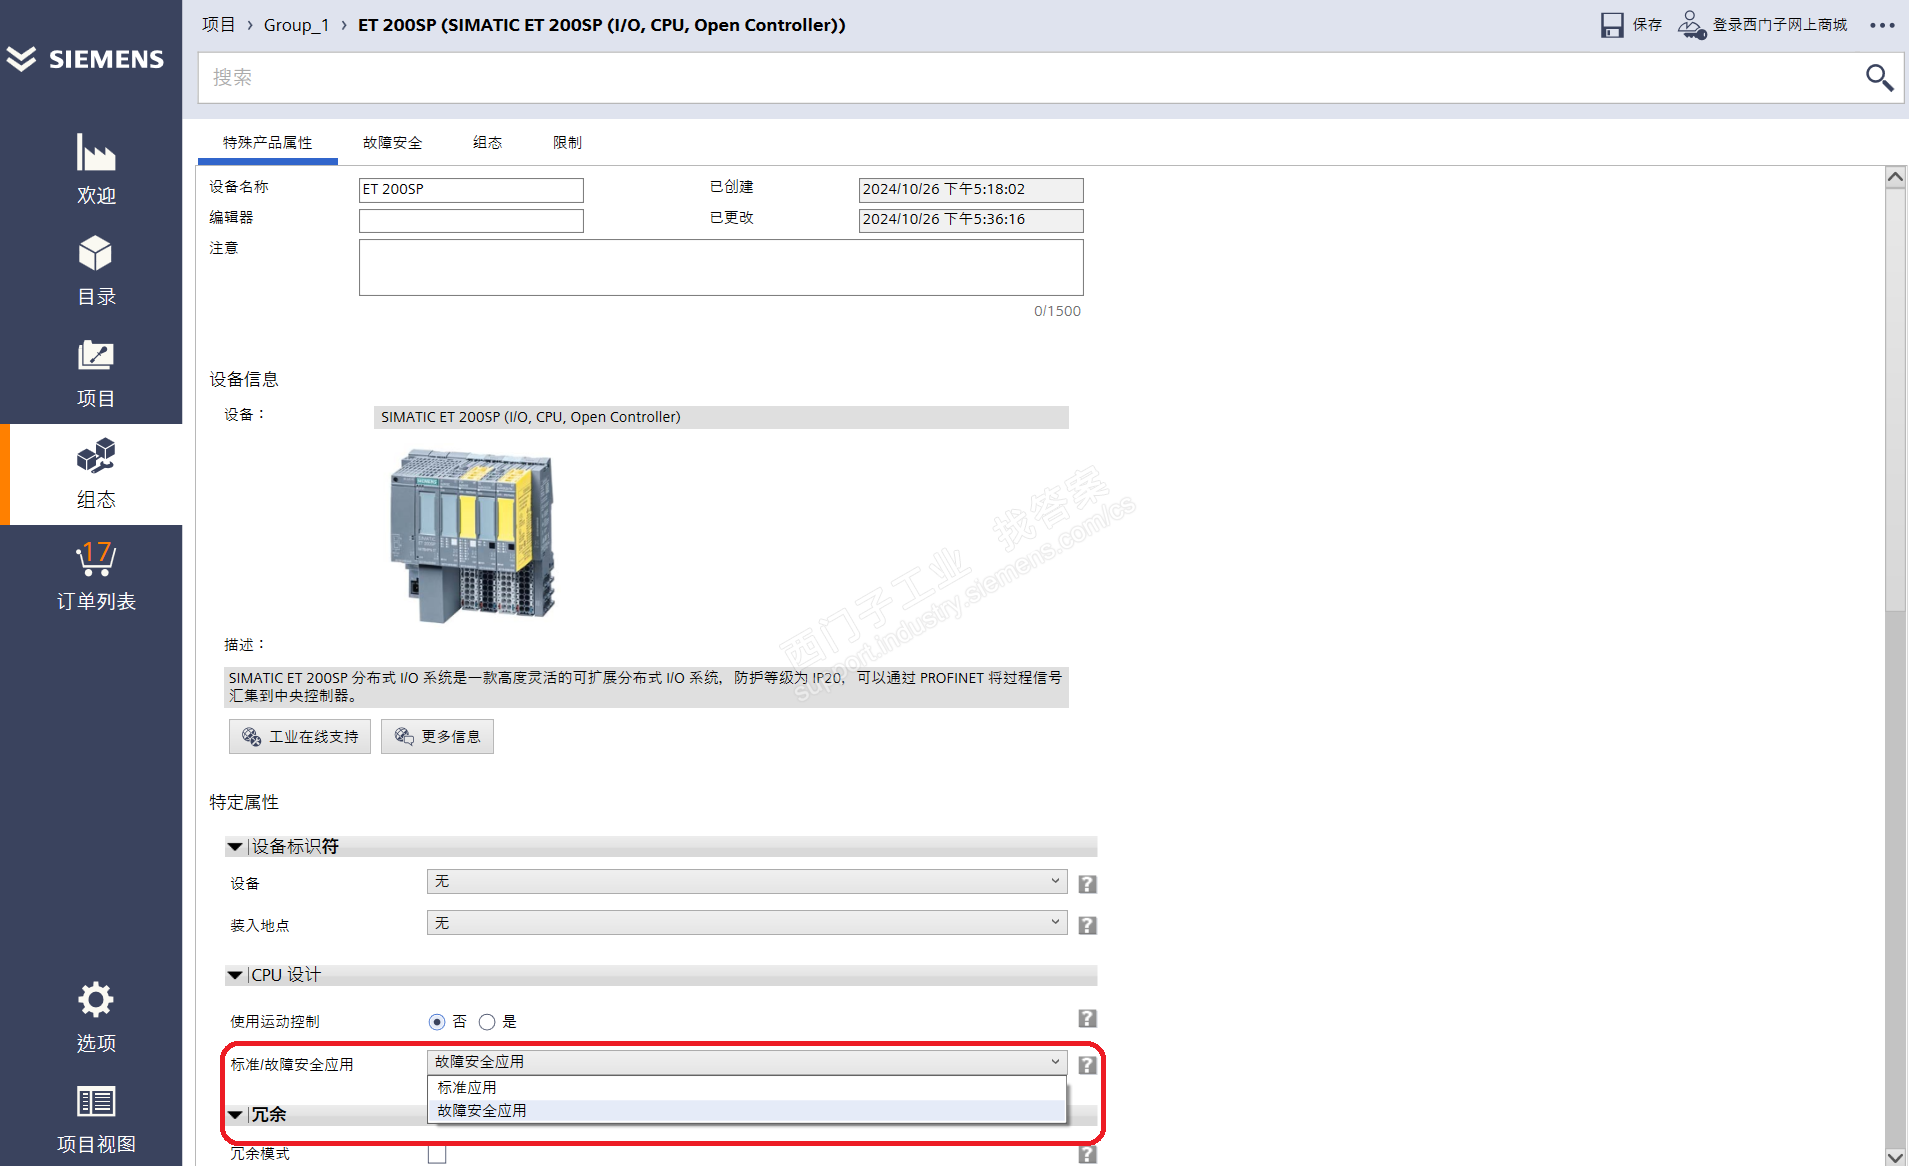
Task: Click the Siemens mall login user icon
Action: tap(1691, 25)
